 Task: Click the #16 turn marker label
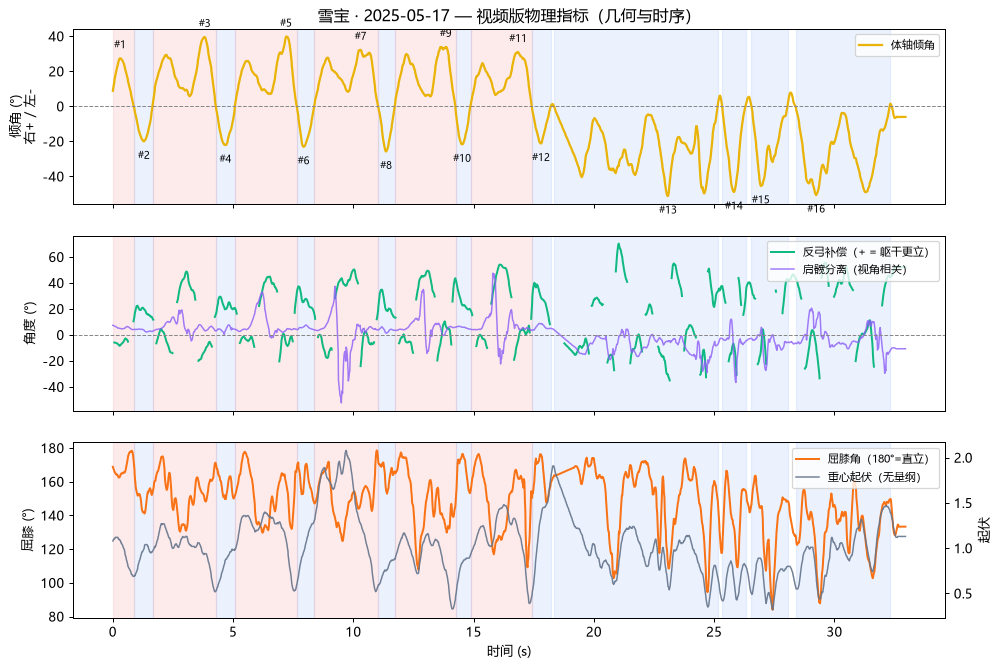tap(816, 209)
